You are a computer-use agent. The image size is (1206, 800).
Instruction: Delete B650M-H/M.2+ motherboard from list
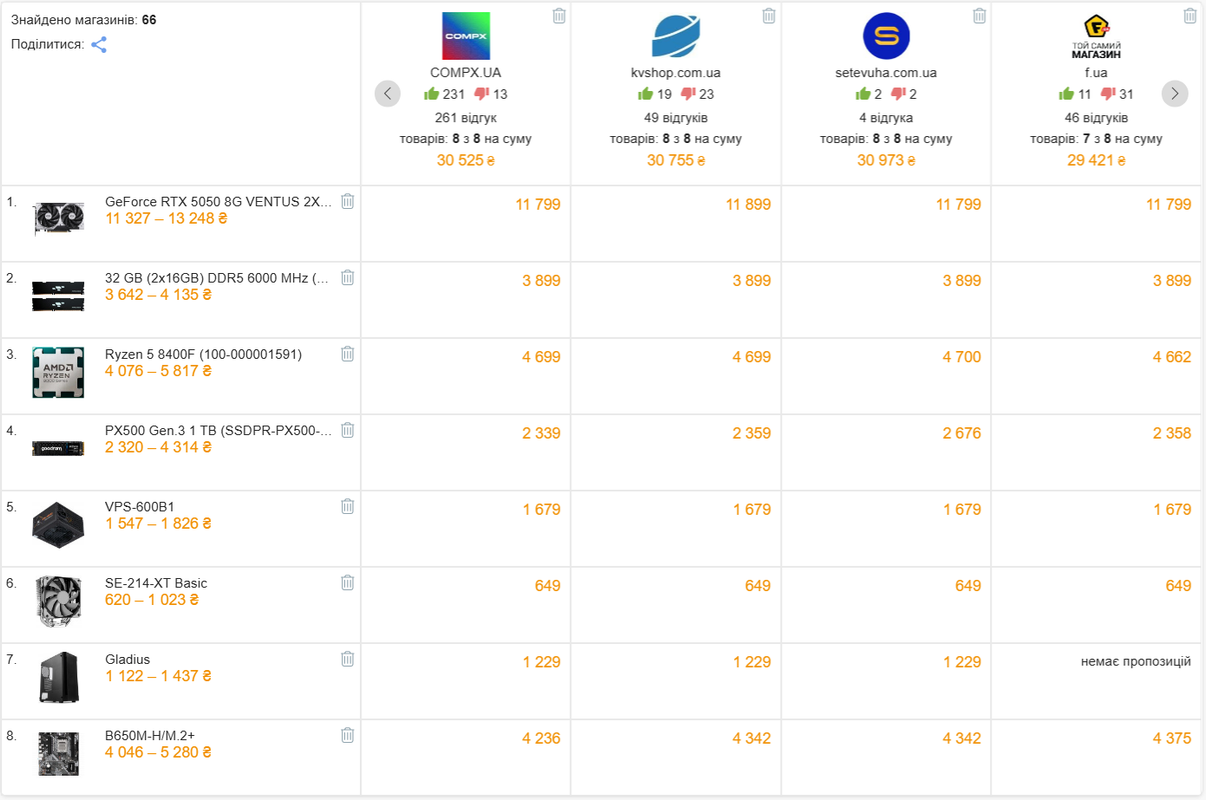[x=347, y=735]
